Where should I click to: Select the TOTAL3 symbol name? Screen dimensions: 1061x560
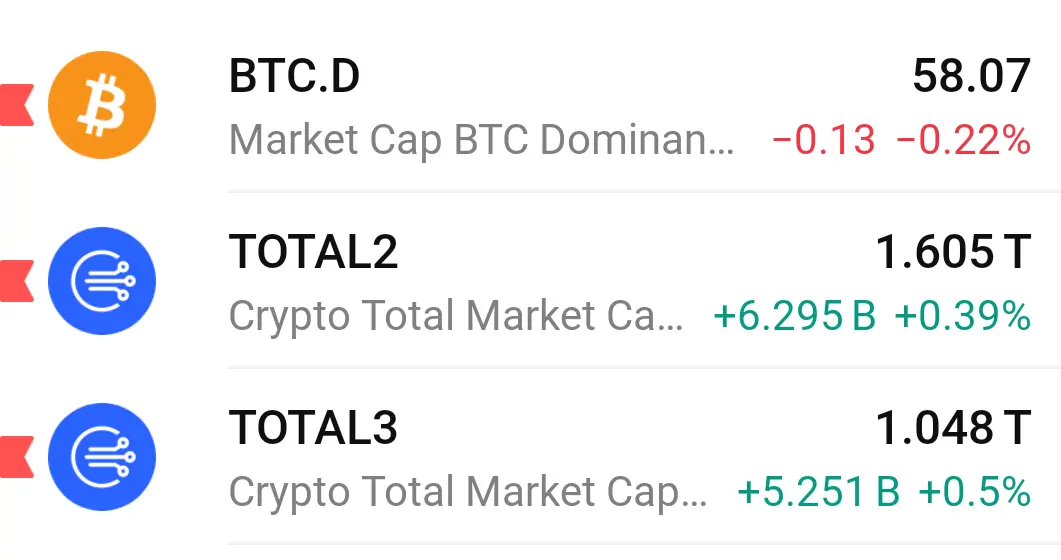[x=313, y=427]
